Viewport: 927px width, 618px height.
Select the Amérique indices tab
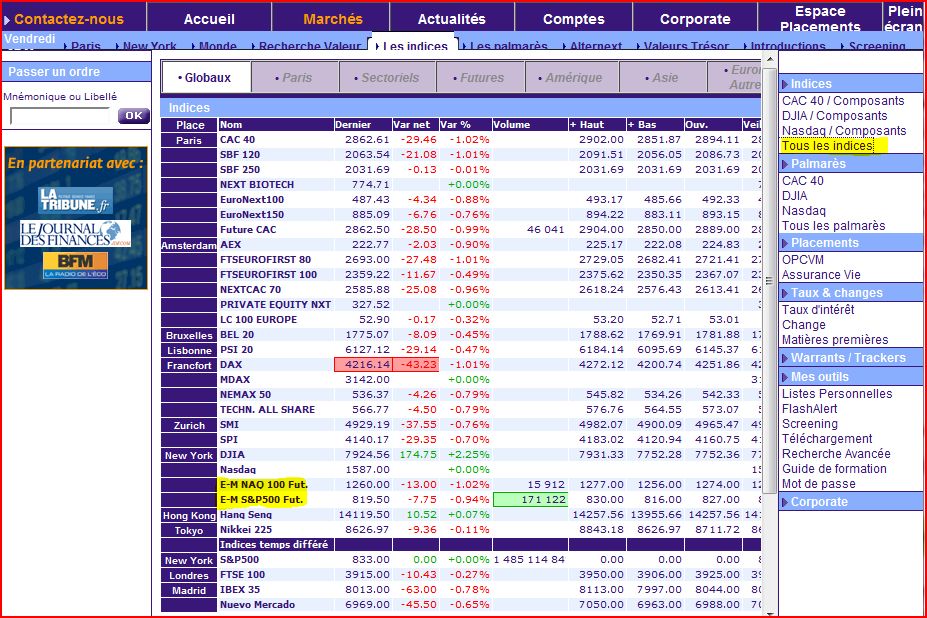tap(572, 77)
